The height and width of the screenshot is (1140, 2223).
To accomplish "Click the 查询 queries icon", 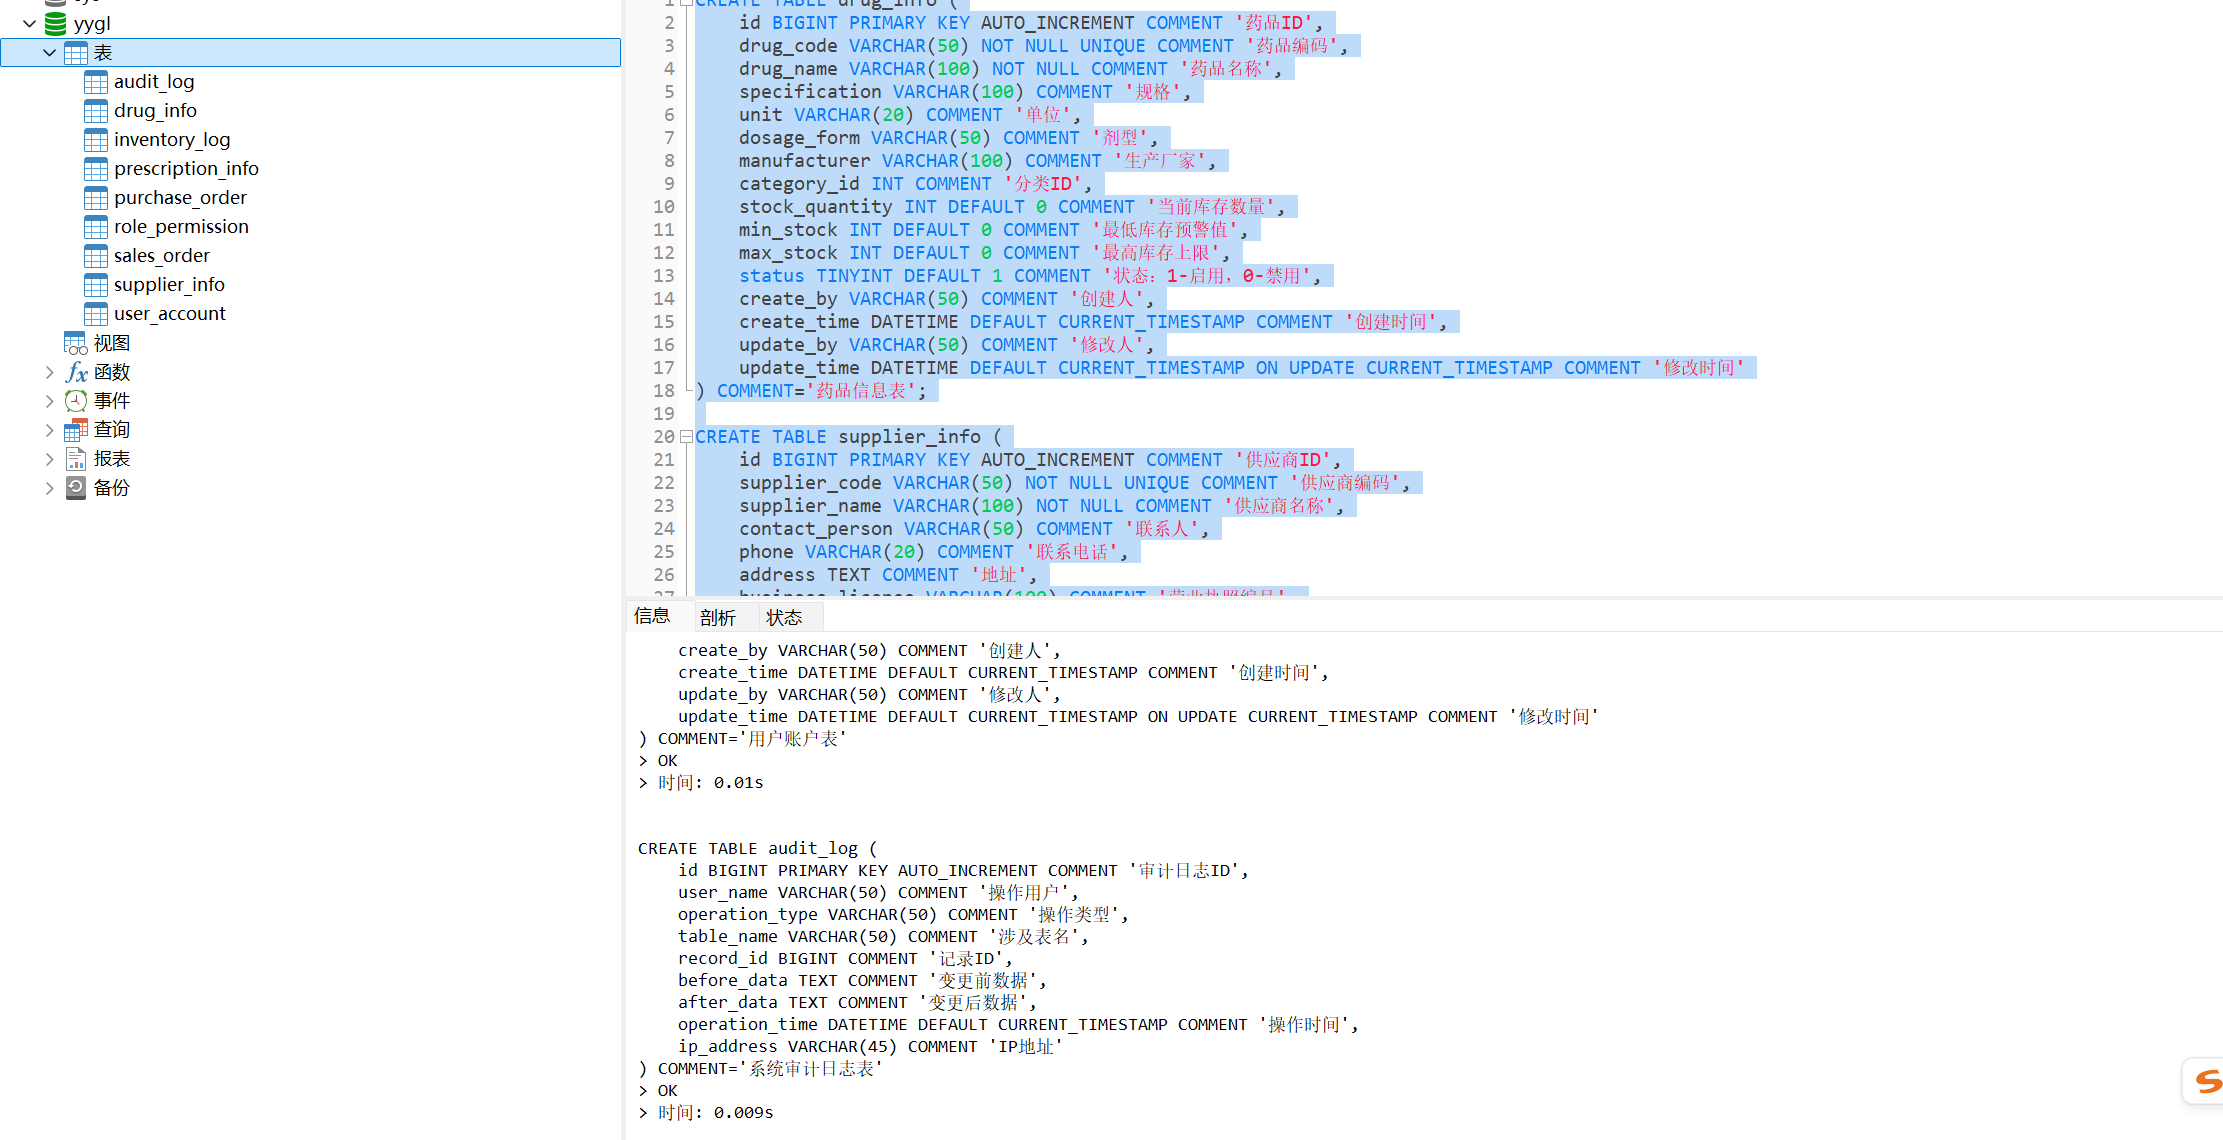I will coord(76,430).
